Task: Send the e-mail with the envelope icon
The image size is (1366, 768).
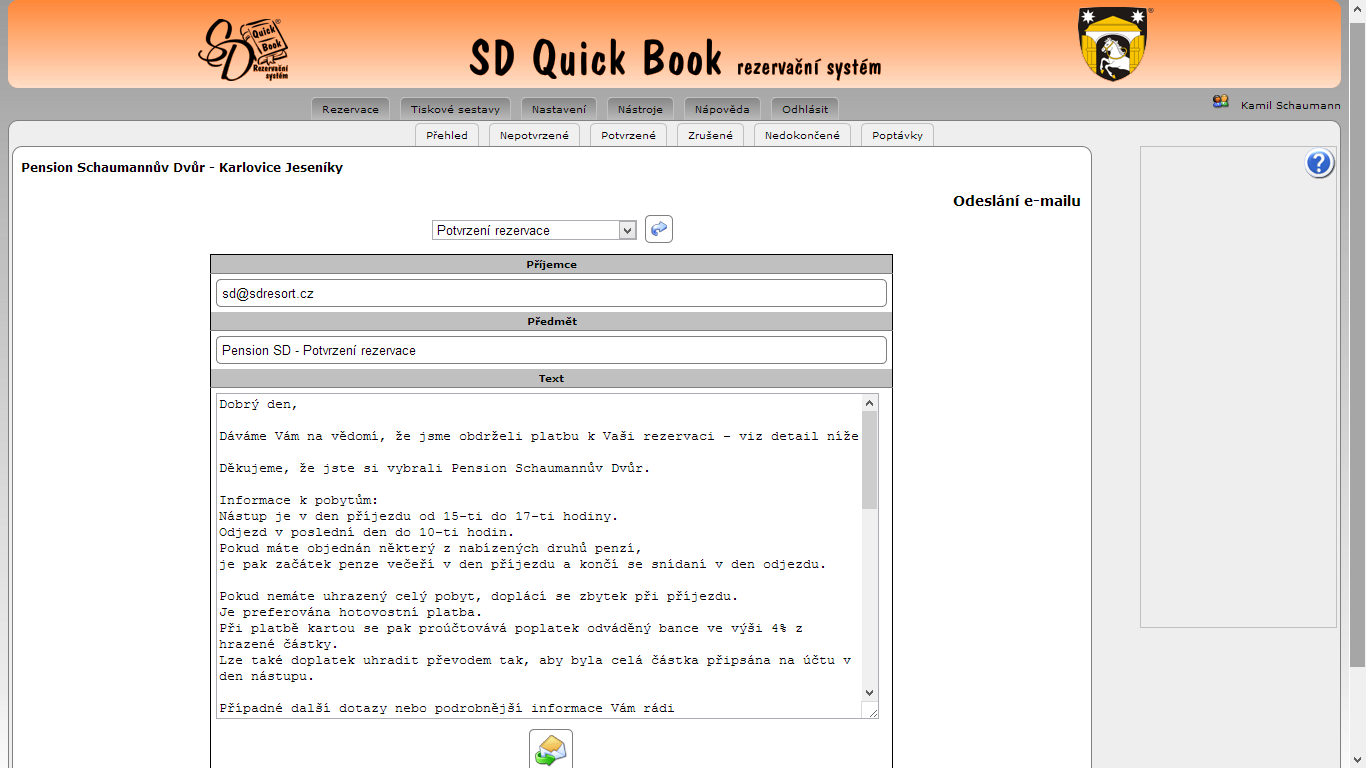Action: tap(551, 749)
